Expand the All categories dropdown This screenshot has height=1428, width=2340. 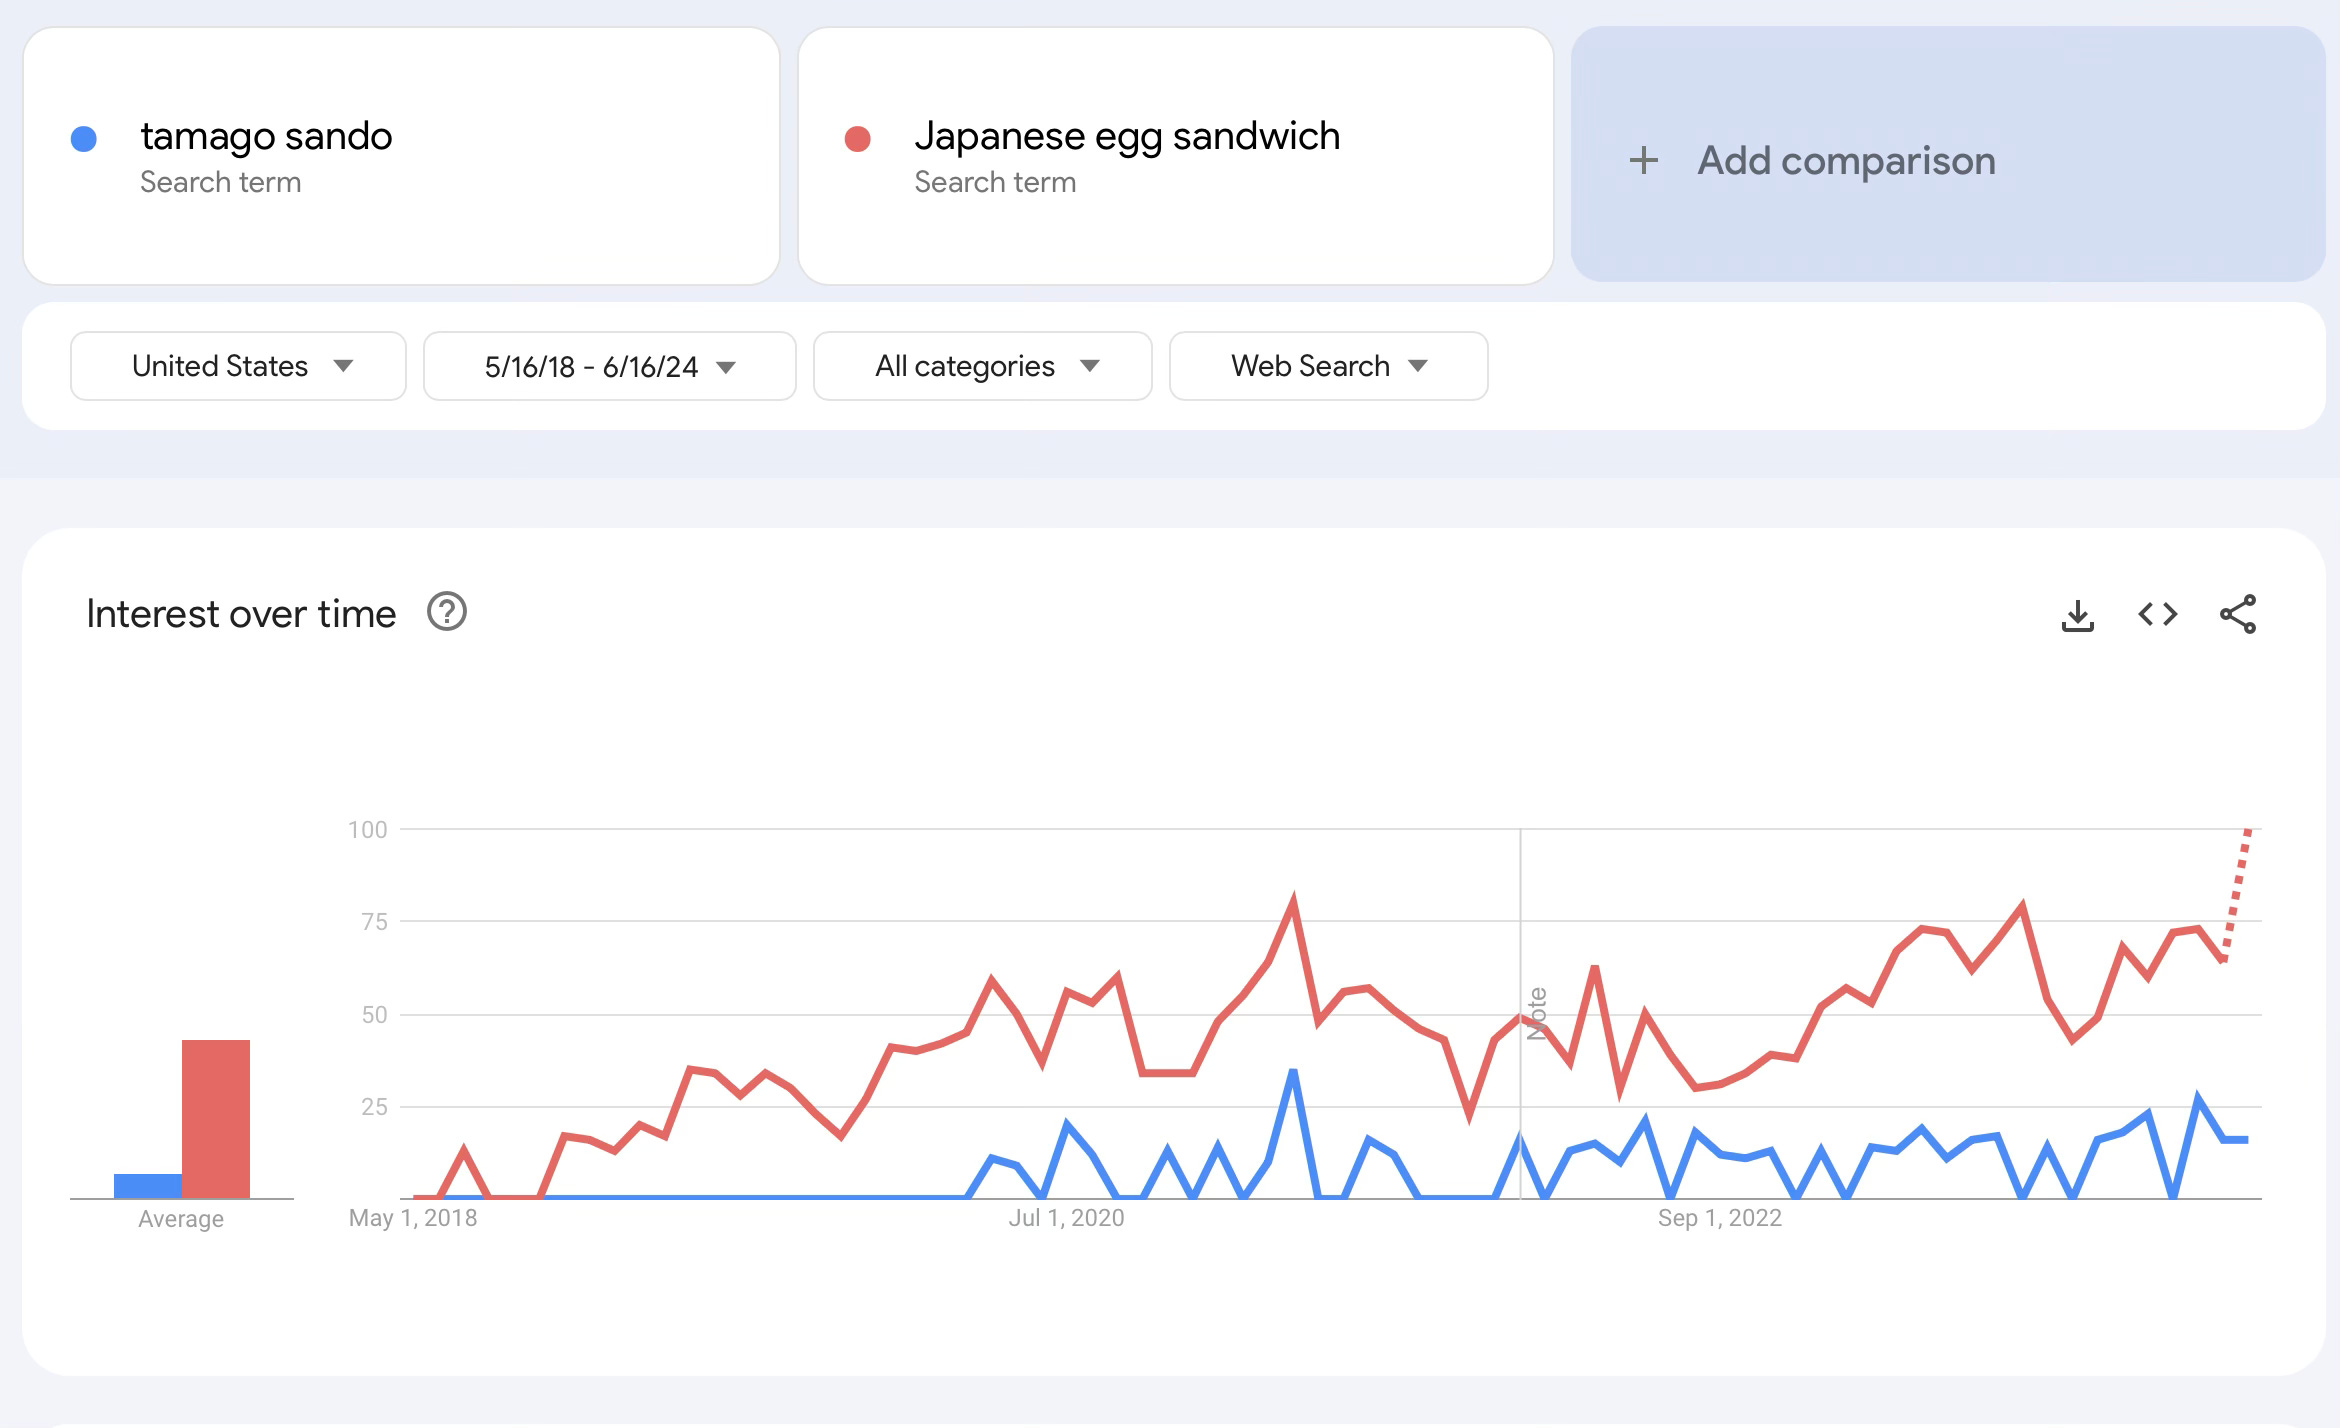tap(982, 366)
